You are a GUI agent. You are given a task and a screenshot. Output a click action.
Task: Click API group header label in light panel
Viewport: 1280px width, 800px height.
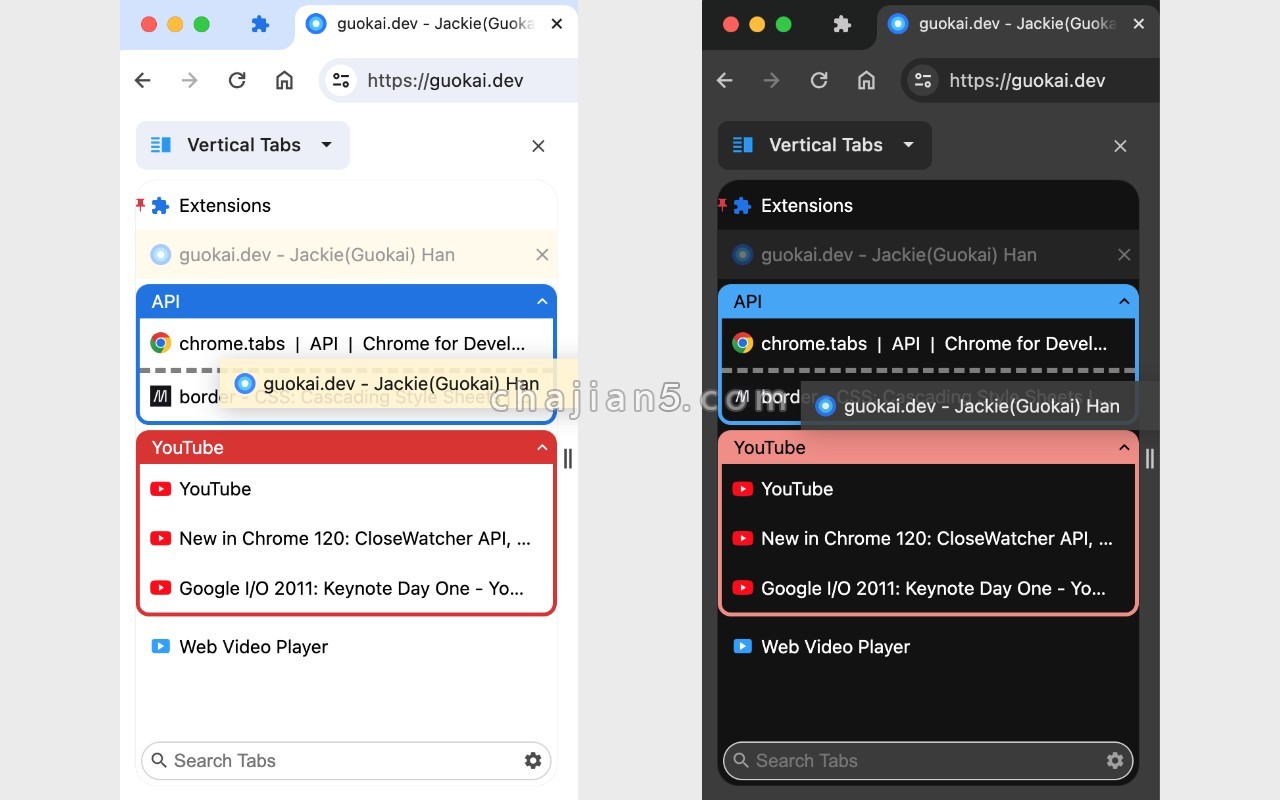point(166,302)
